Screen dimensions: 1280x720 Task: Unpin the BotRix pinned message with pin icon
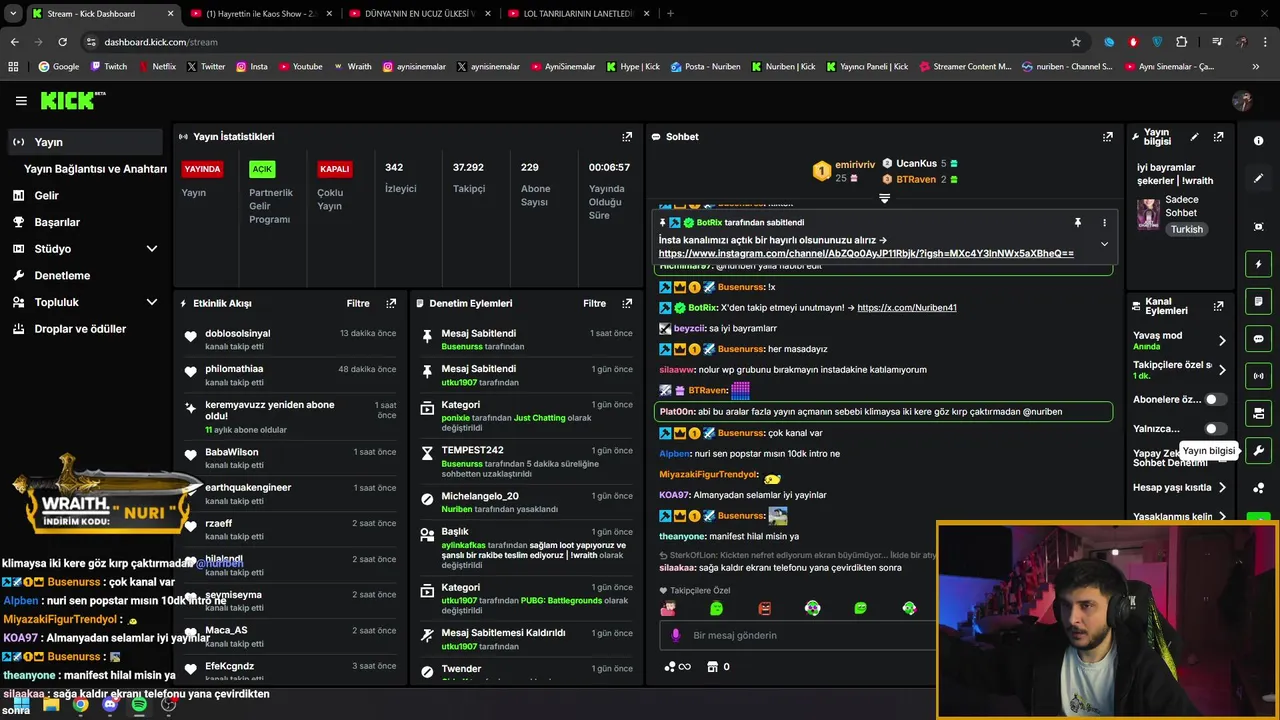(x=1077, y=222)
